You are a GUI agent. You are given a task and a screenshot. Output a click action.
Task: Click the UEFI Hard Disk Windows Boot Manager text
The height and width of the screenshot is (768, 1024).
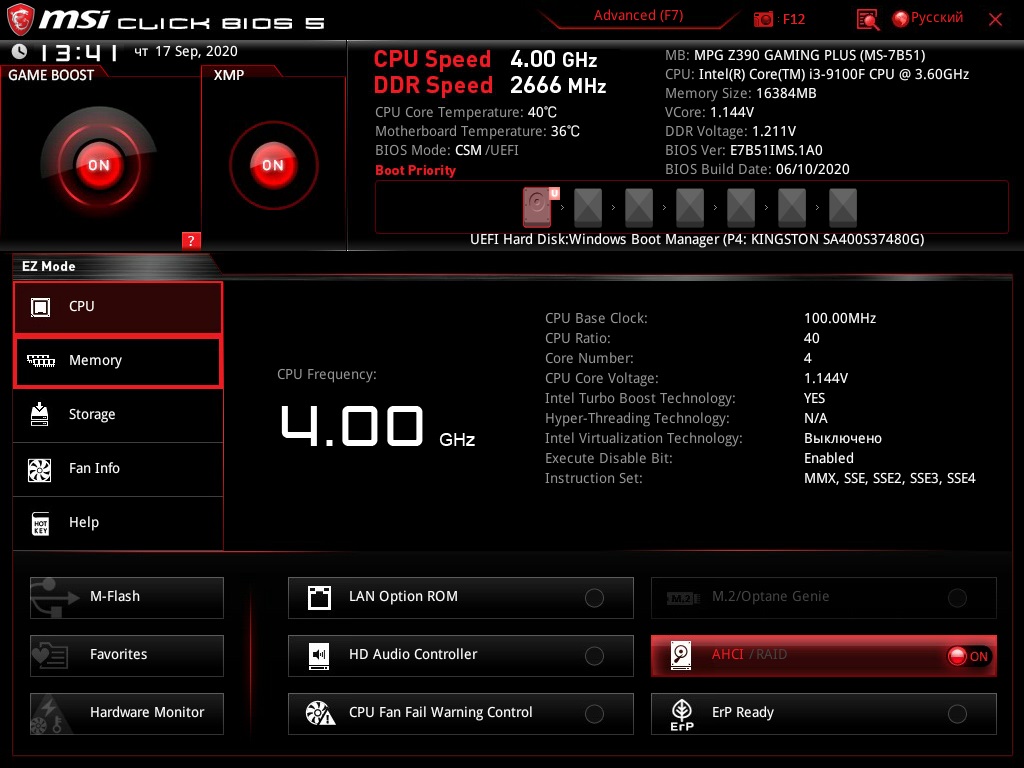[x=697, y=240]
